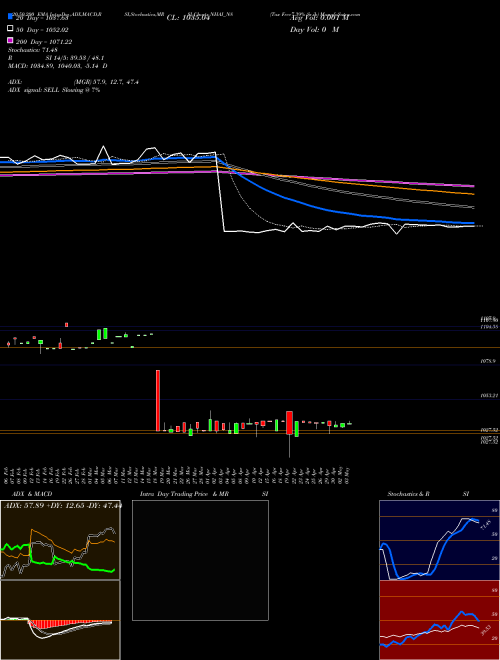Viewport: 500px width, 660px height.
Task: Open the empty Intra Day Trading chart box
Action: pos(200,560)
